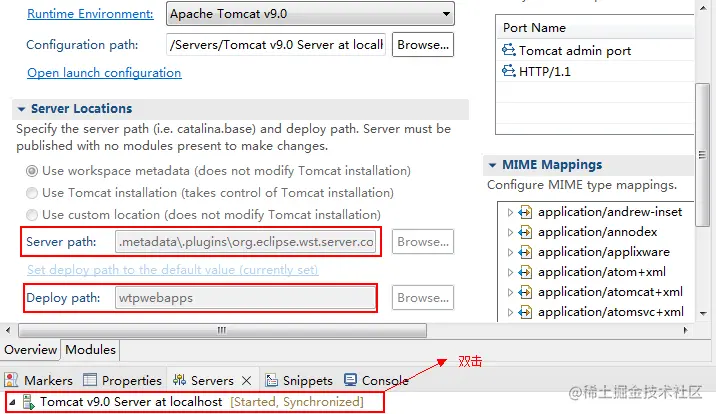This screenshot has width=716, height=414.
Task: Click the horizontal scrollbar right arrow
Action: point(685,330)
